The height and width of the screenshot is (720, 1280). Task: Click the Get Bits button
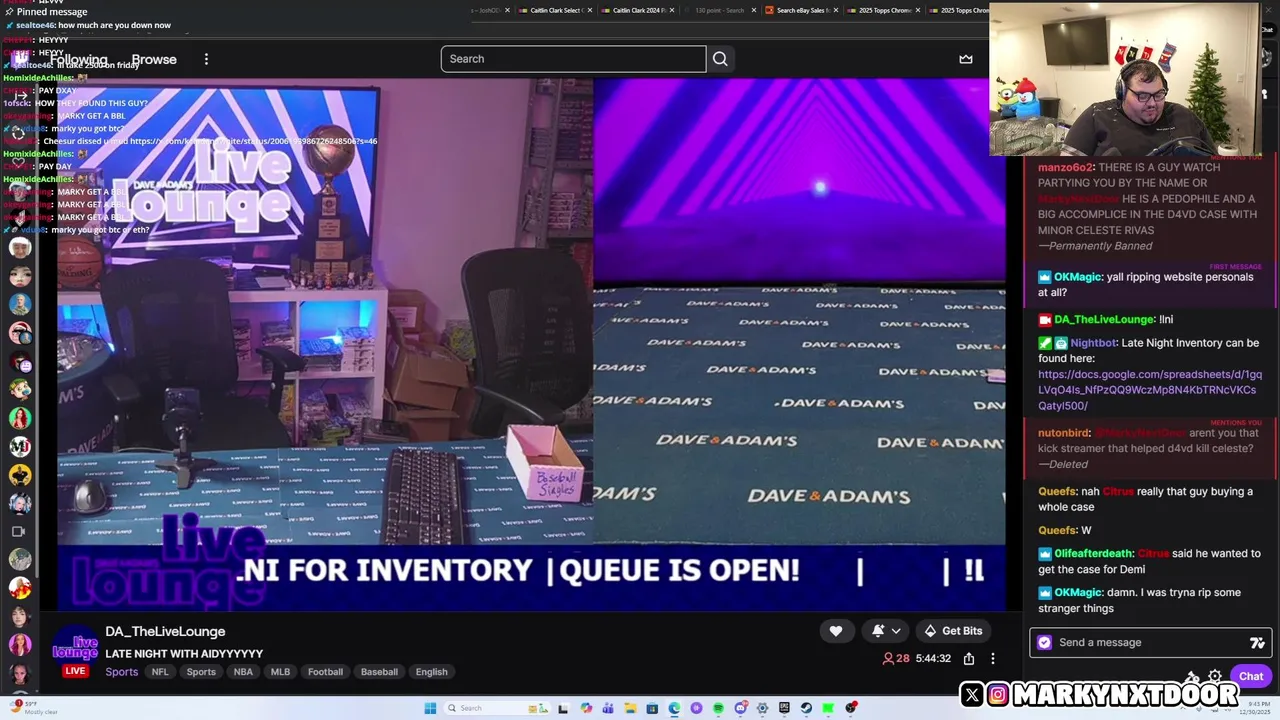pos(952,631)
